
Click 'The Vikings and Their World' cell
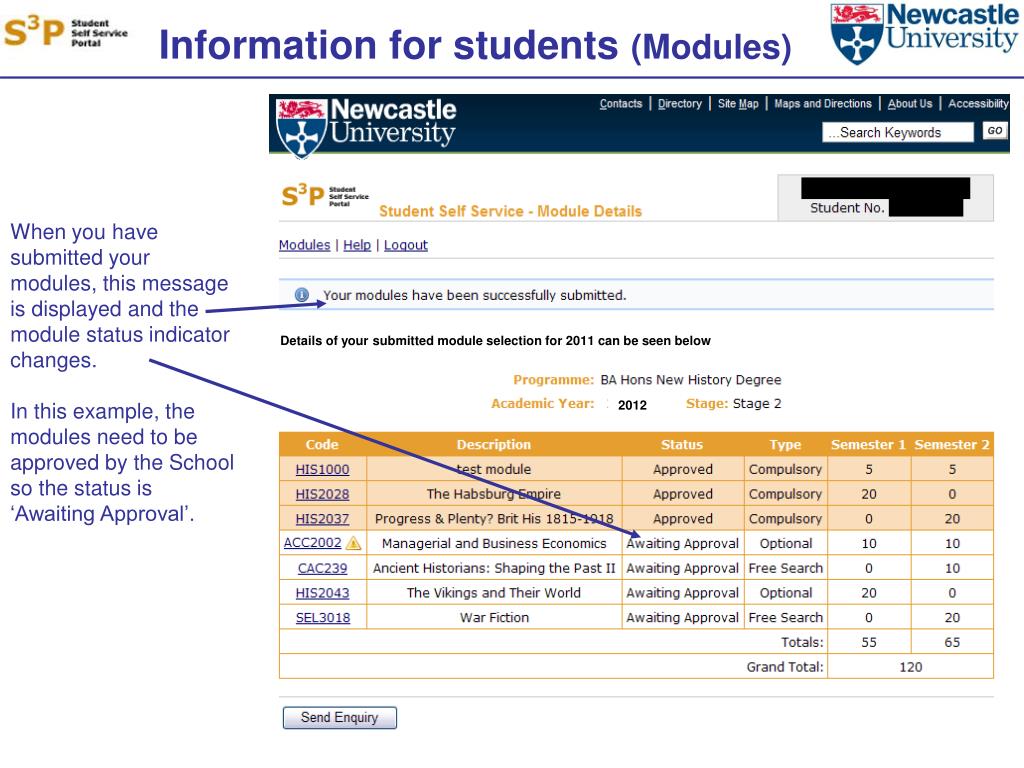(x=494, y=593)
